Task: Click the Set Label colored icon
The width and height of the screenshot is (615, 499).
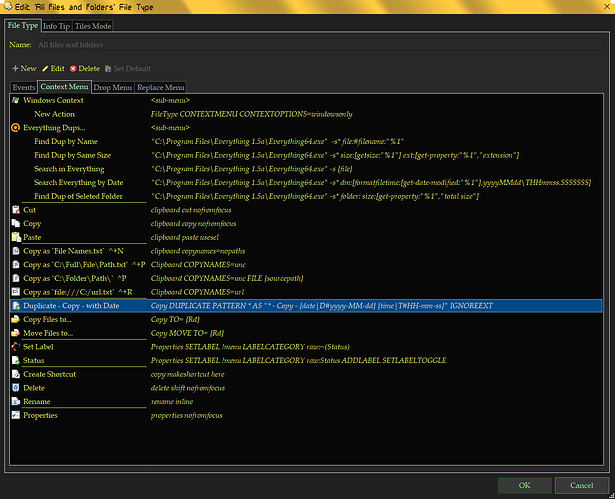Action: click(x=15, y=346)
